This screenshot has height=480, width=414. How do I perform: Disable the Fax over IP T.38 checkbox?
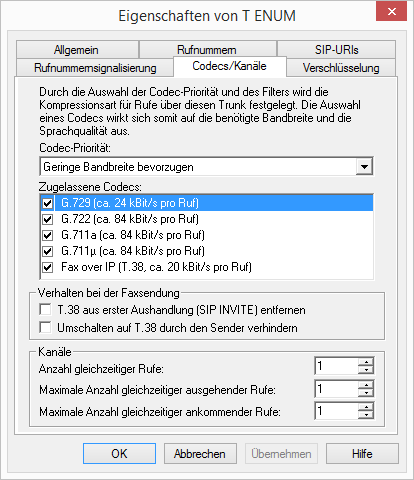[47, 267]
